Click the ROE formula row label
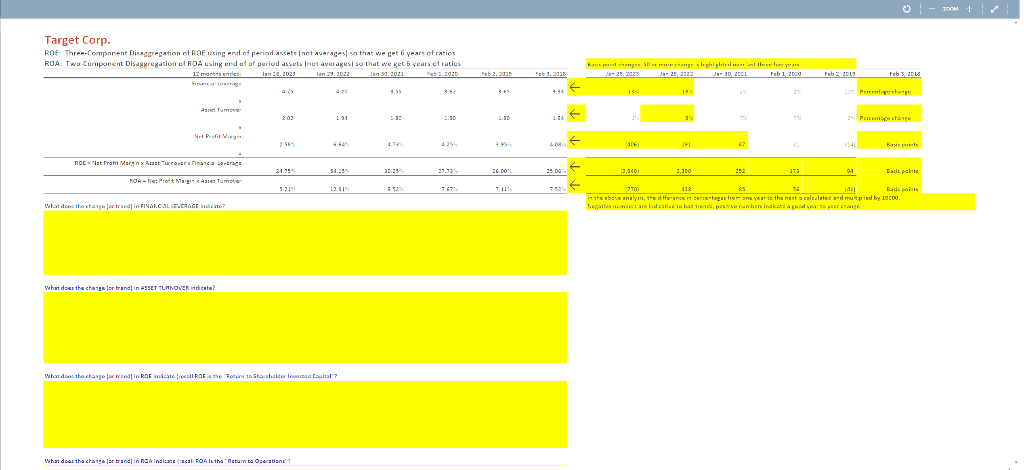This screenshot has height=470, width=1024. pos(157,162)
